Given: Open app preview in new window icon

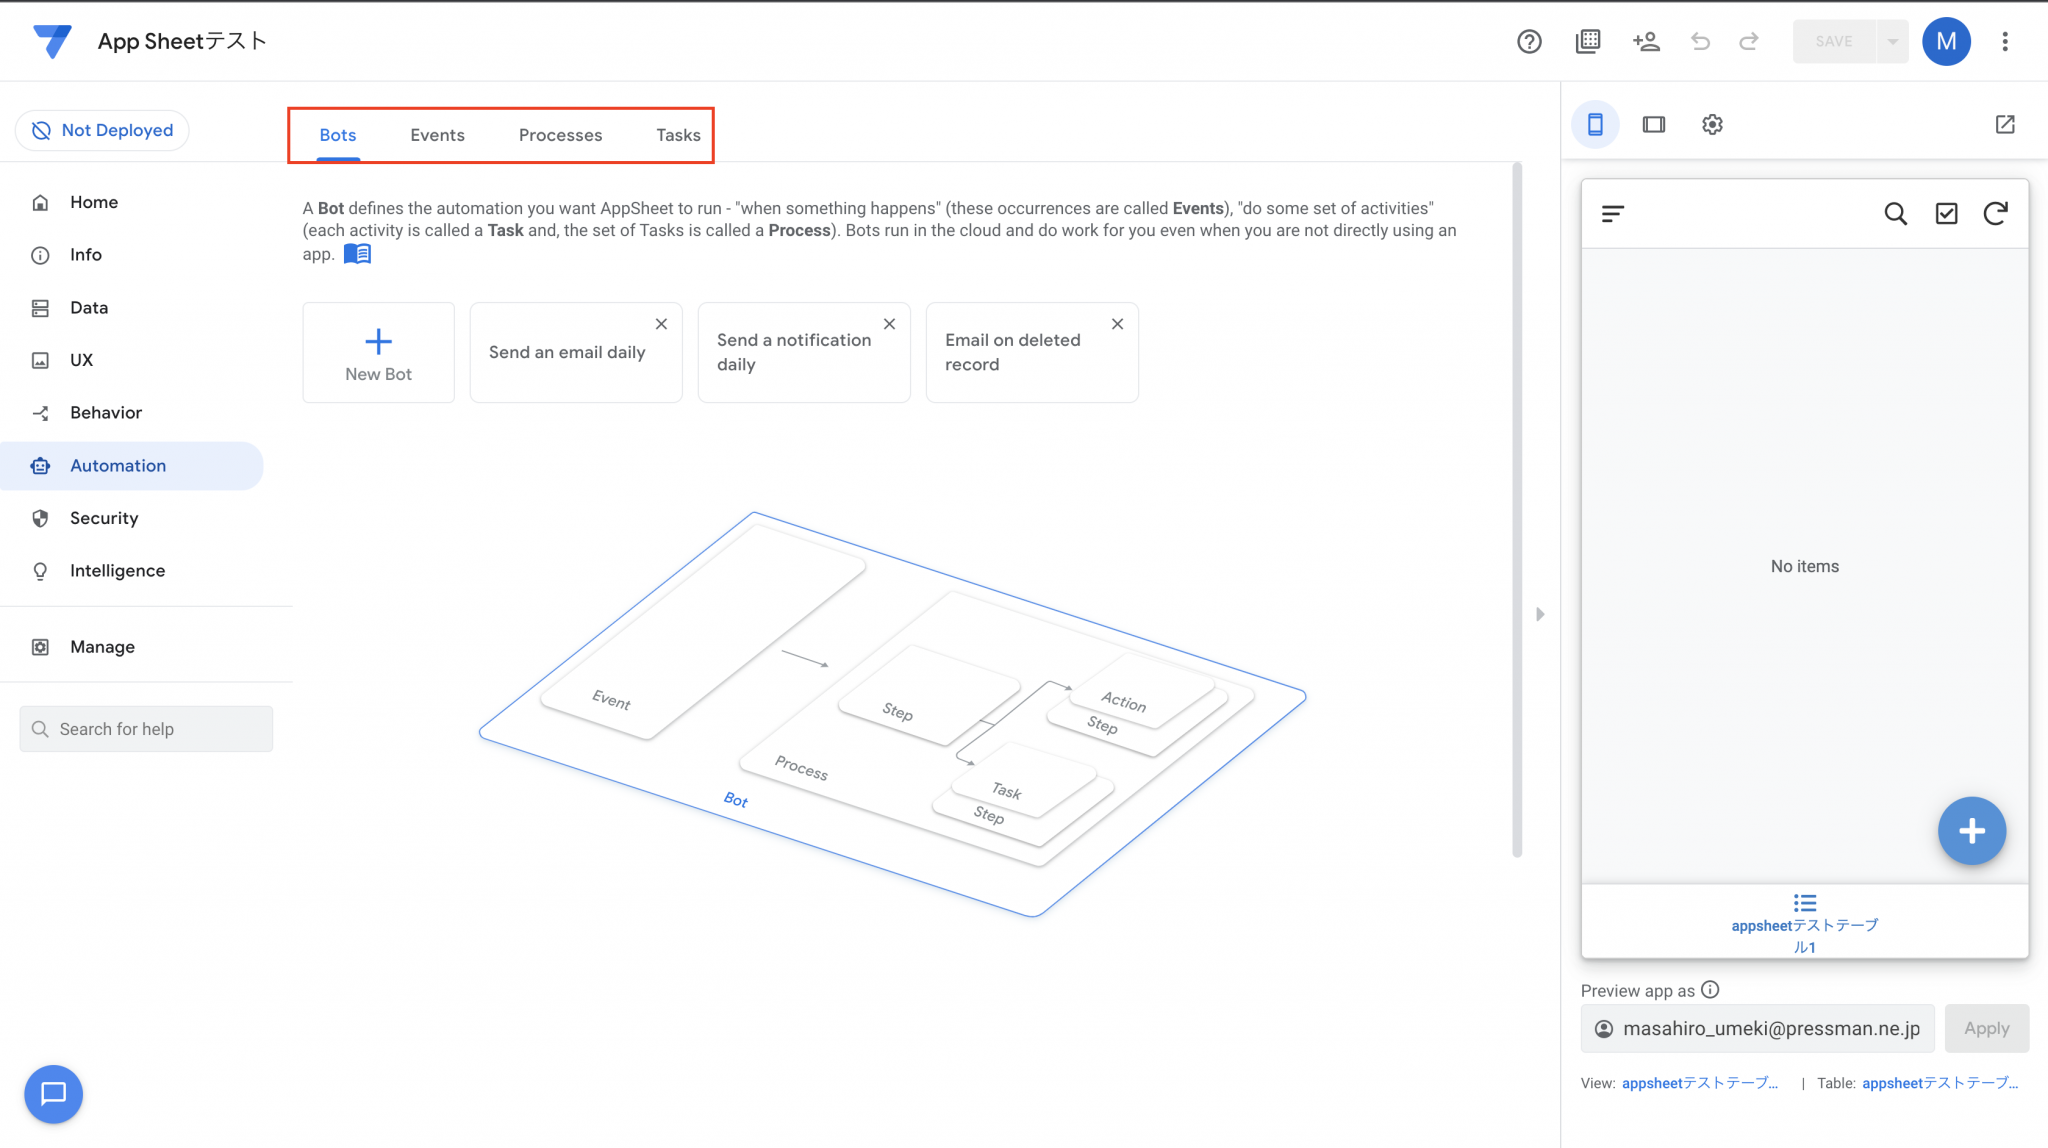Looking at the screenshot, I should point(2005,124).
